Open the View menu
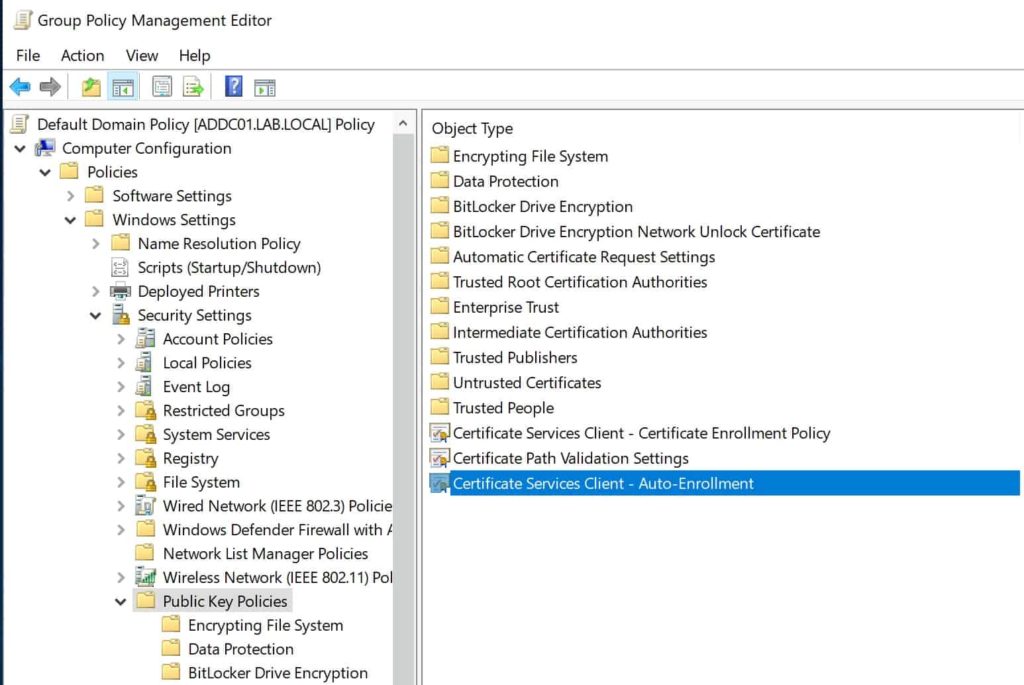1024x685 pixels. pyautogui.click(x=142, y=56)
